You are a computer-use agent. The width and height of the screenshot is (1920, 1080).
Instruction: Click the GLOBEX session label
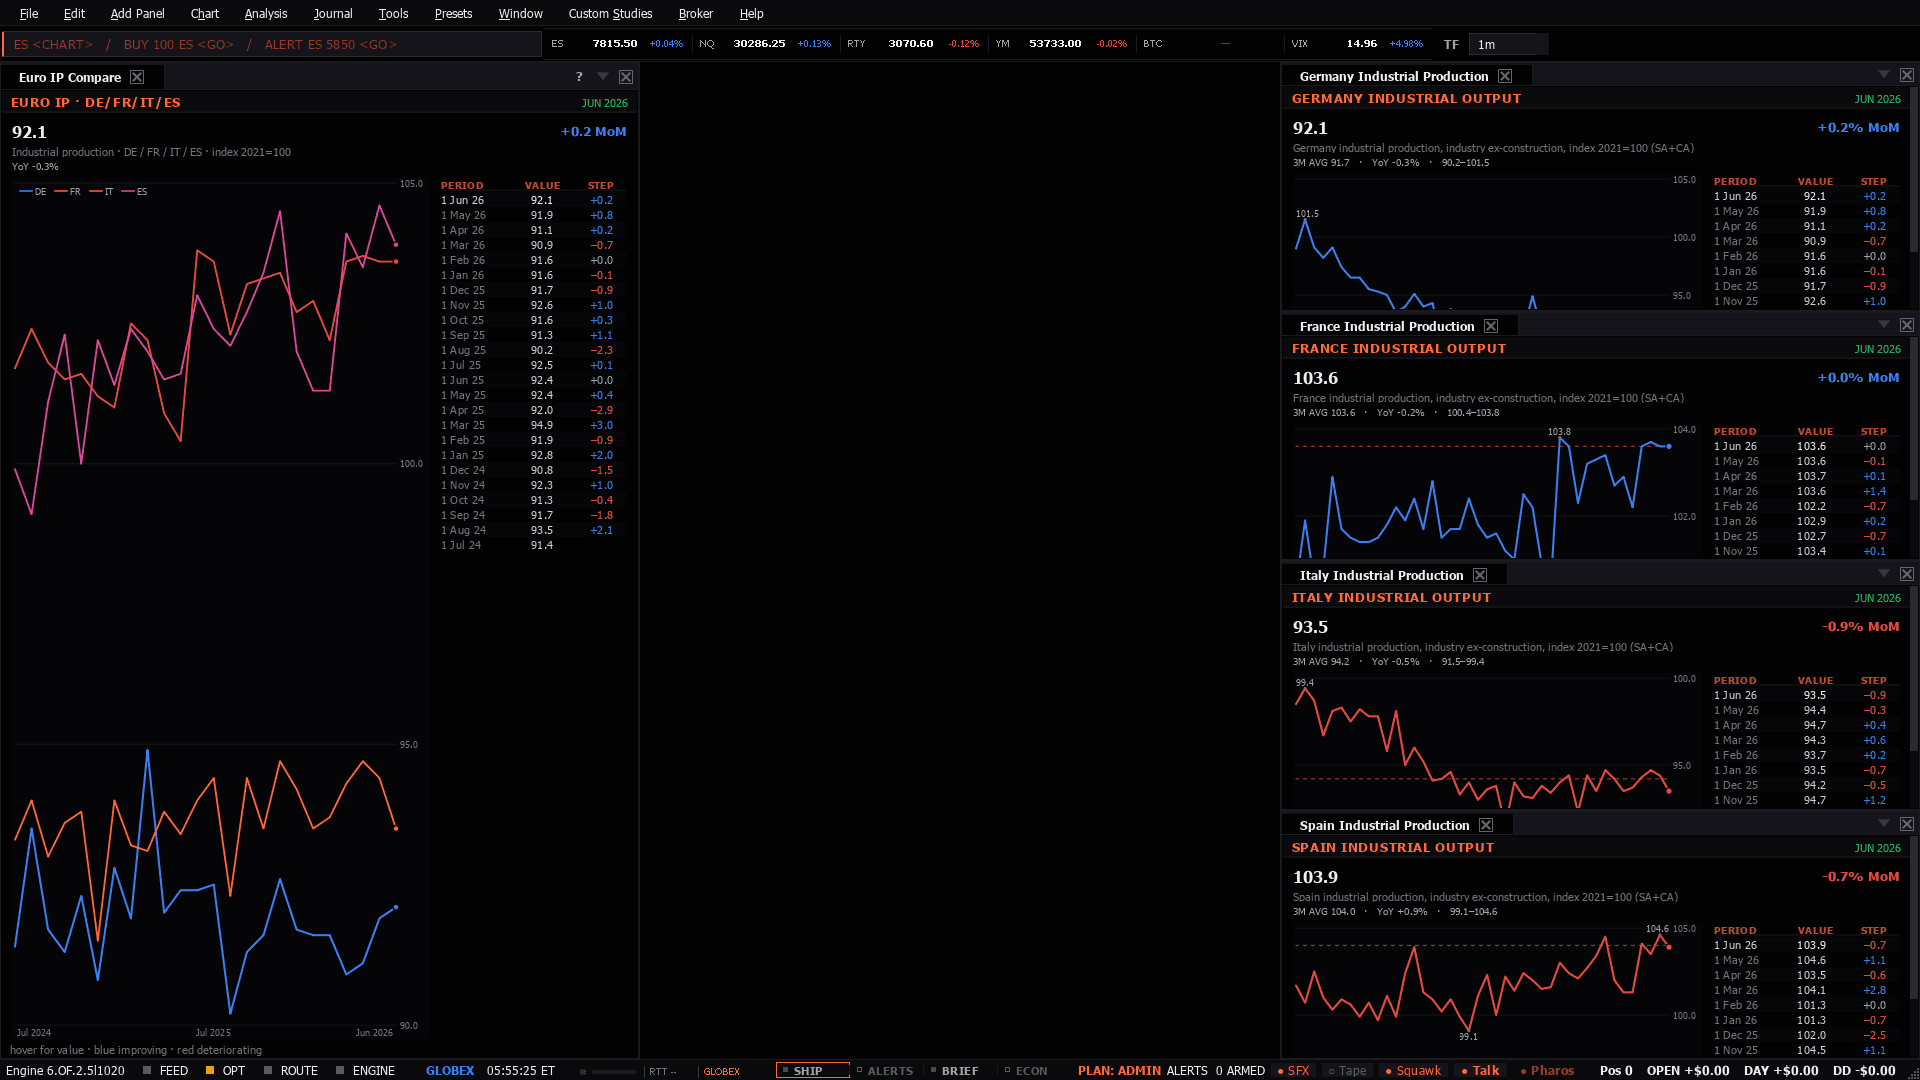click(450, 1070)
